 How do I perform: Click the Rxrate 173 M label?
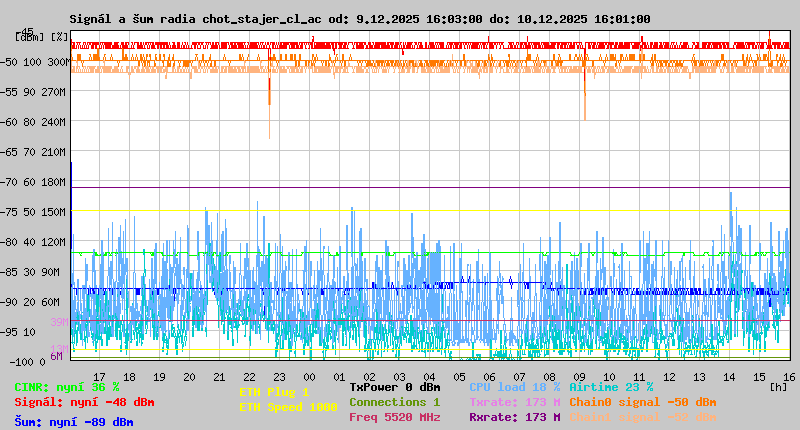tap(514, 417)
